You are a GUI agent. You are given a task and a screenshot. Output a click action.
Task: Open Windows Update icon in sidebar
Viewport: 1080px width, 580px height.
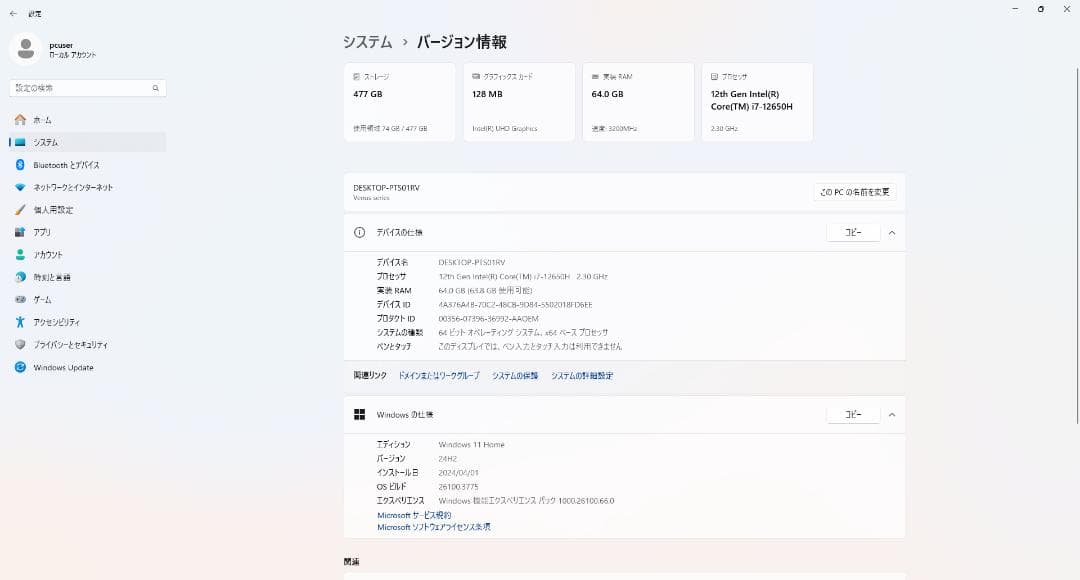click(20, 367)
